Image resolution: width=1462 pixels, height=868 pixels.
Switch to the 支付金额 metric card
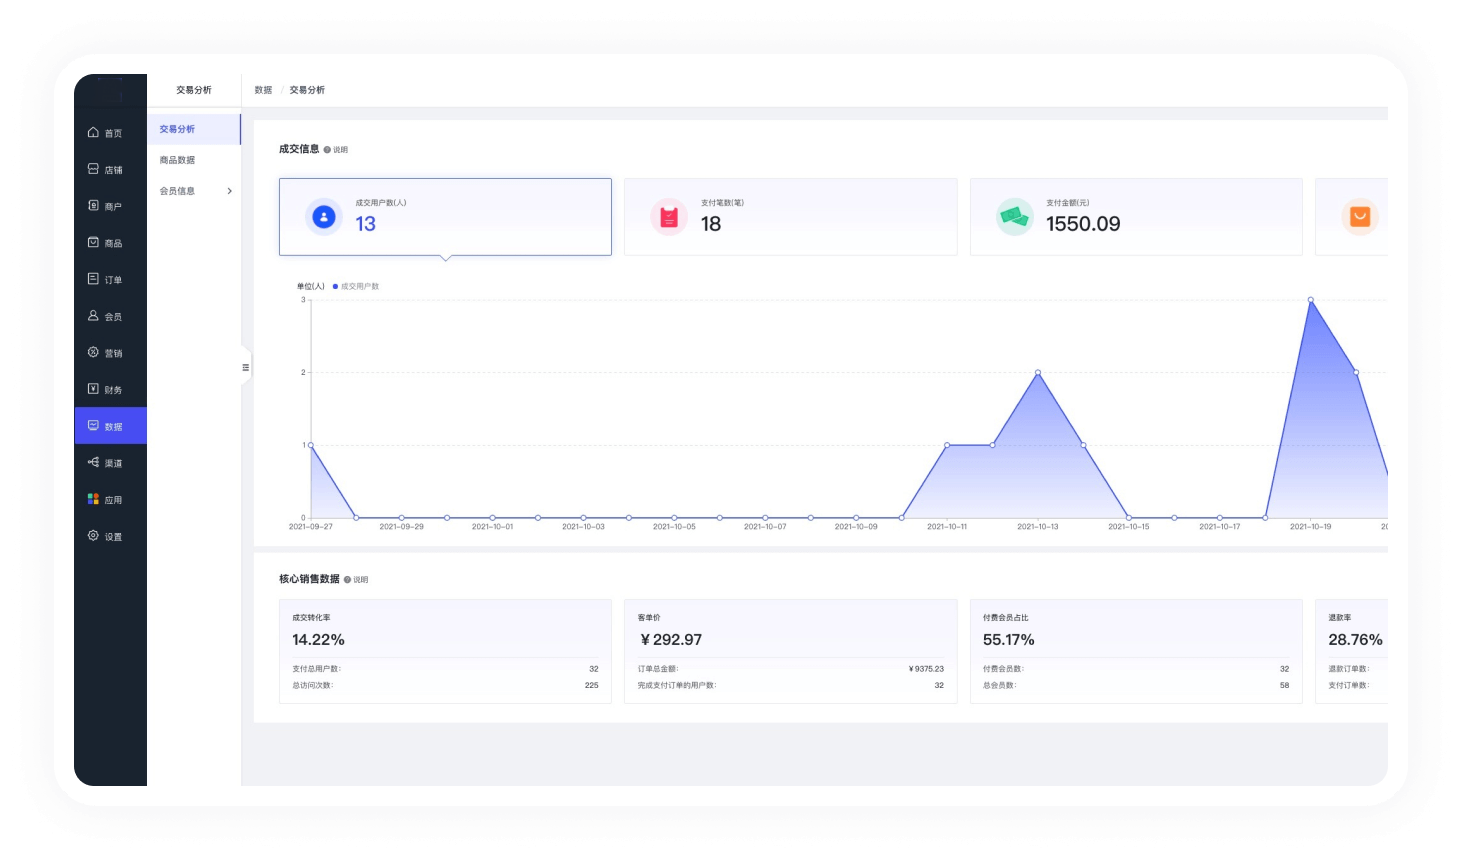(1135, 217)
